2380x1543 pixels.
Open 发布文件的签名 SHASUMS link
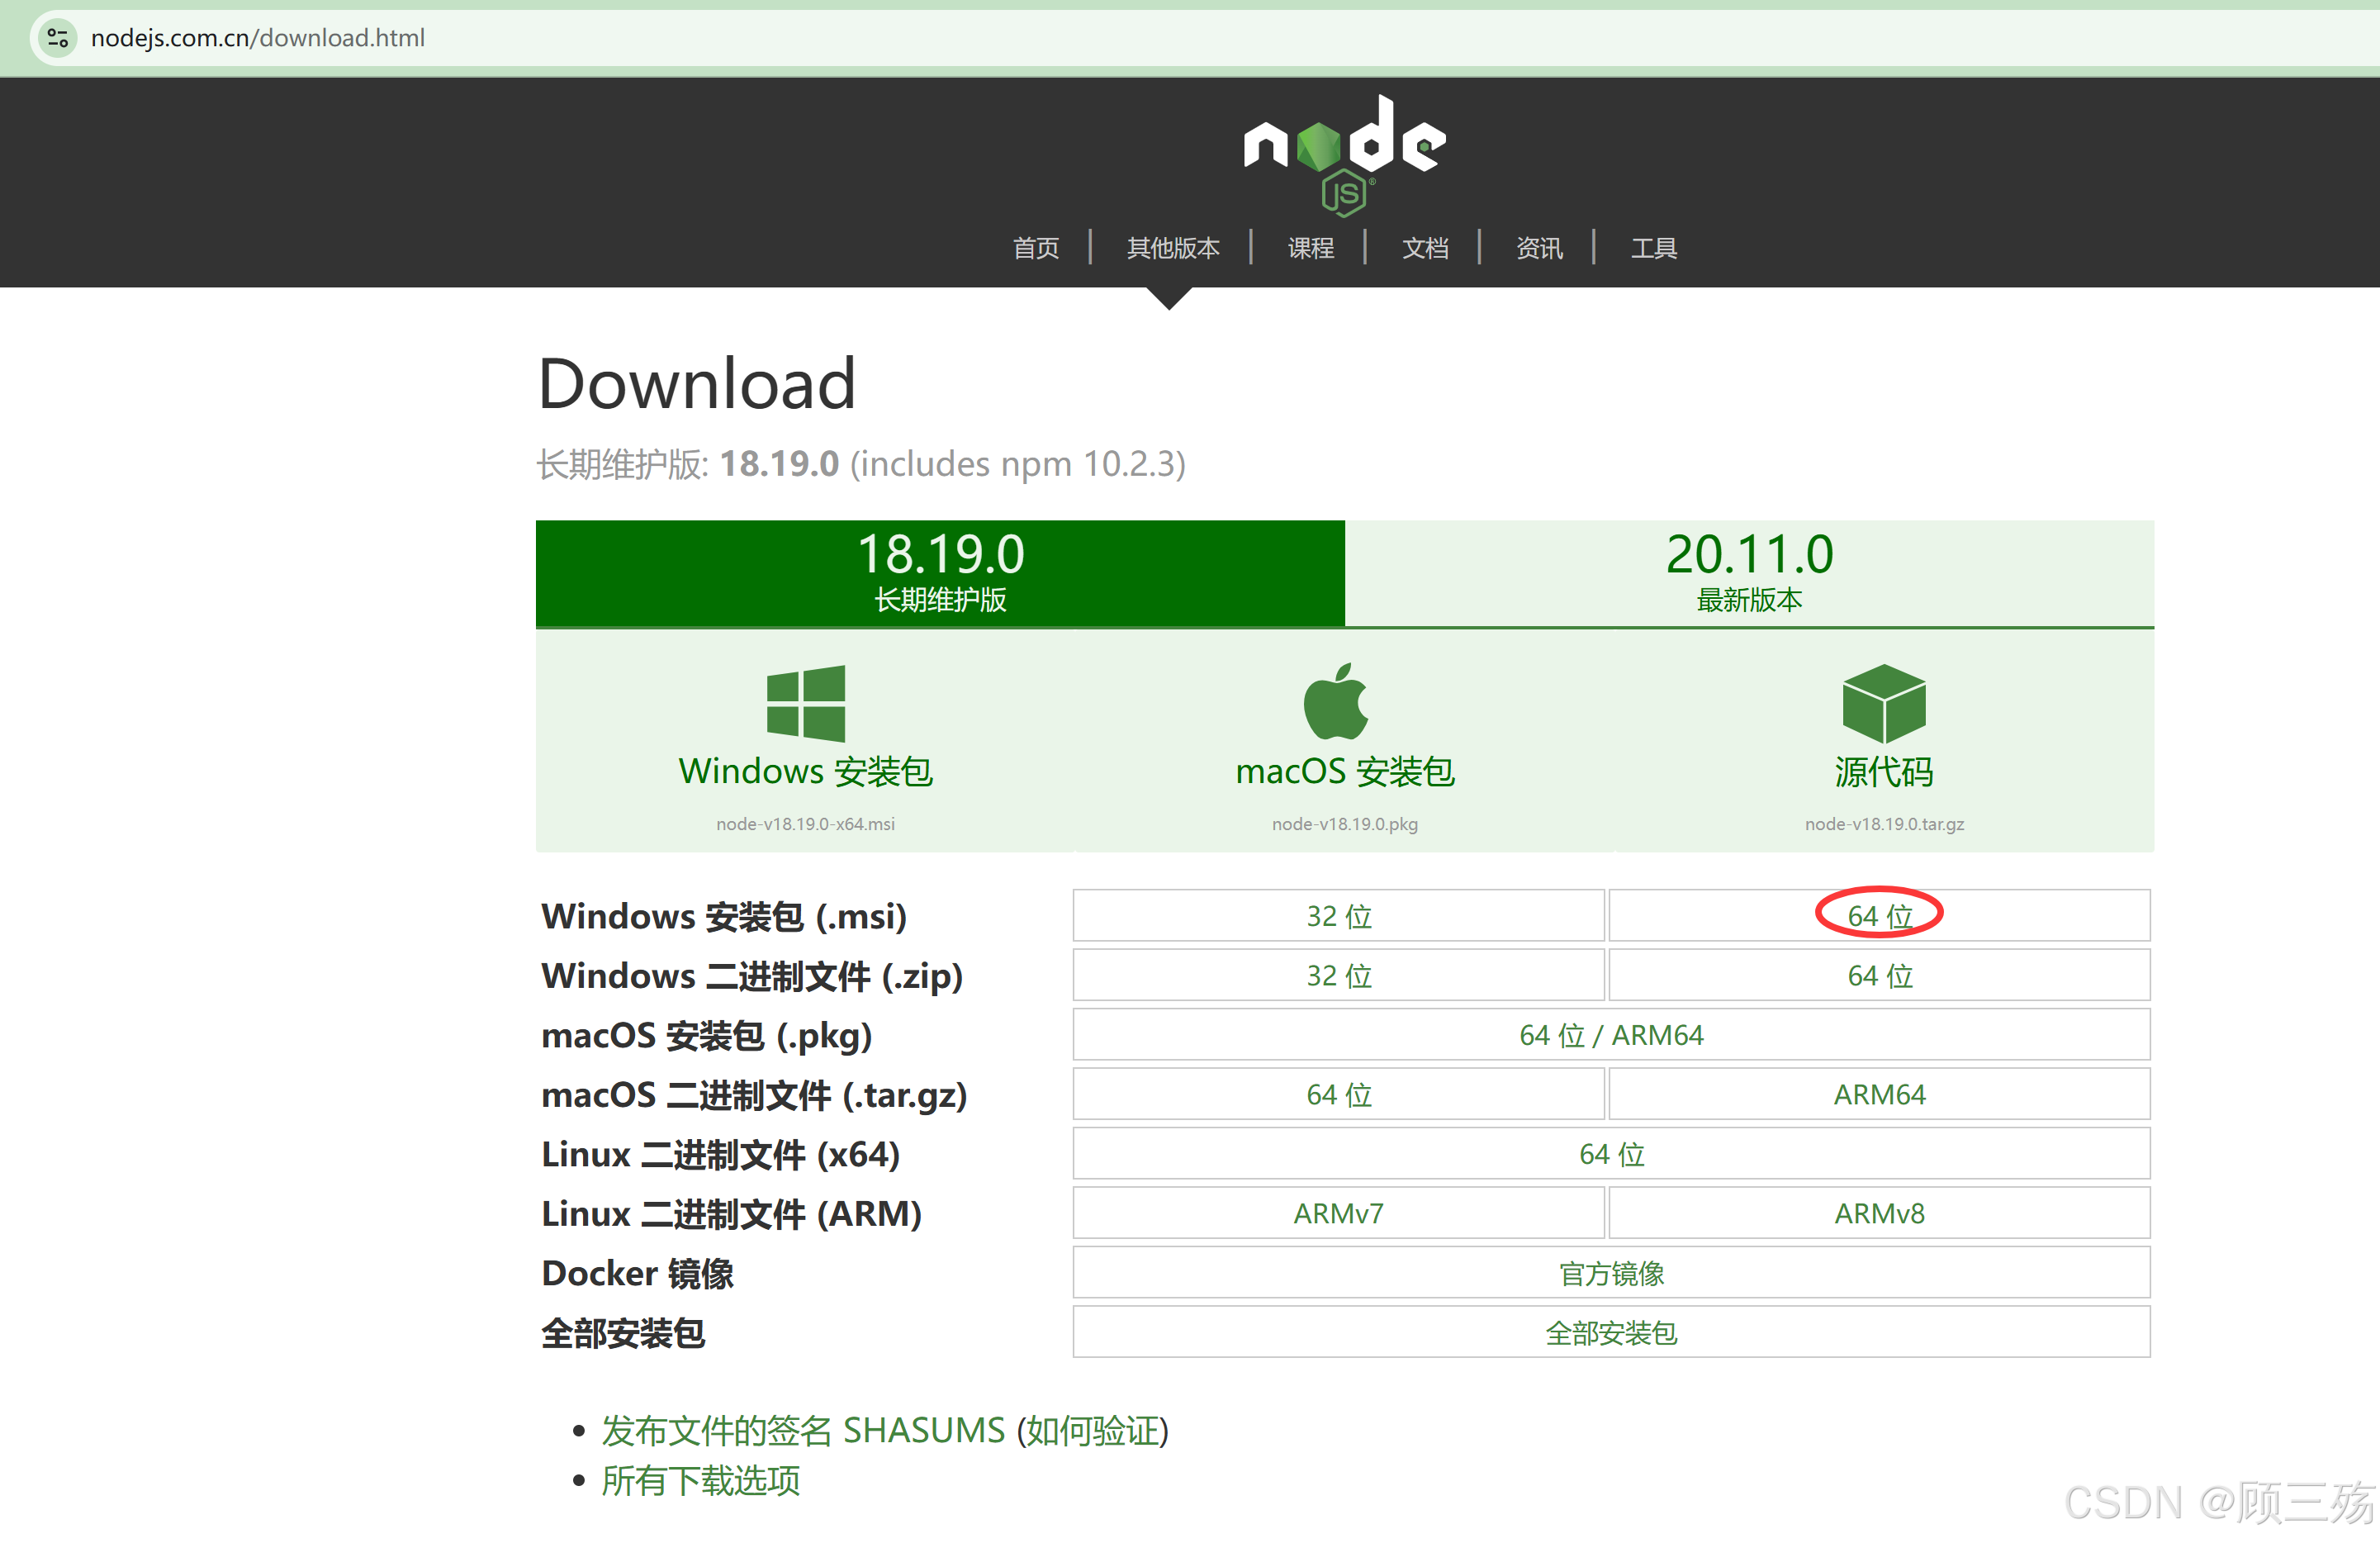tap(802, 1430)
